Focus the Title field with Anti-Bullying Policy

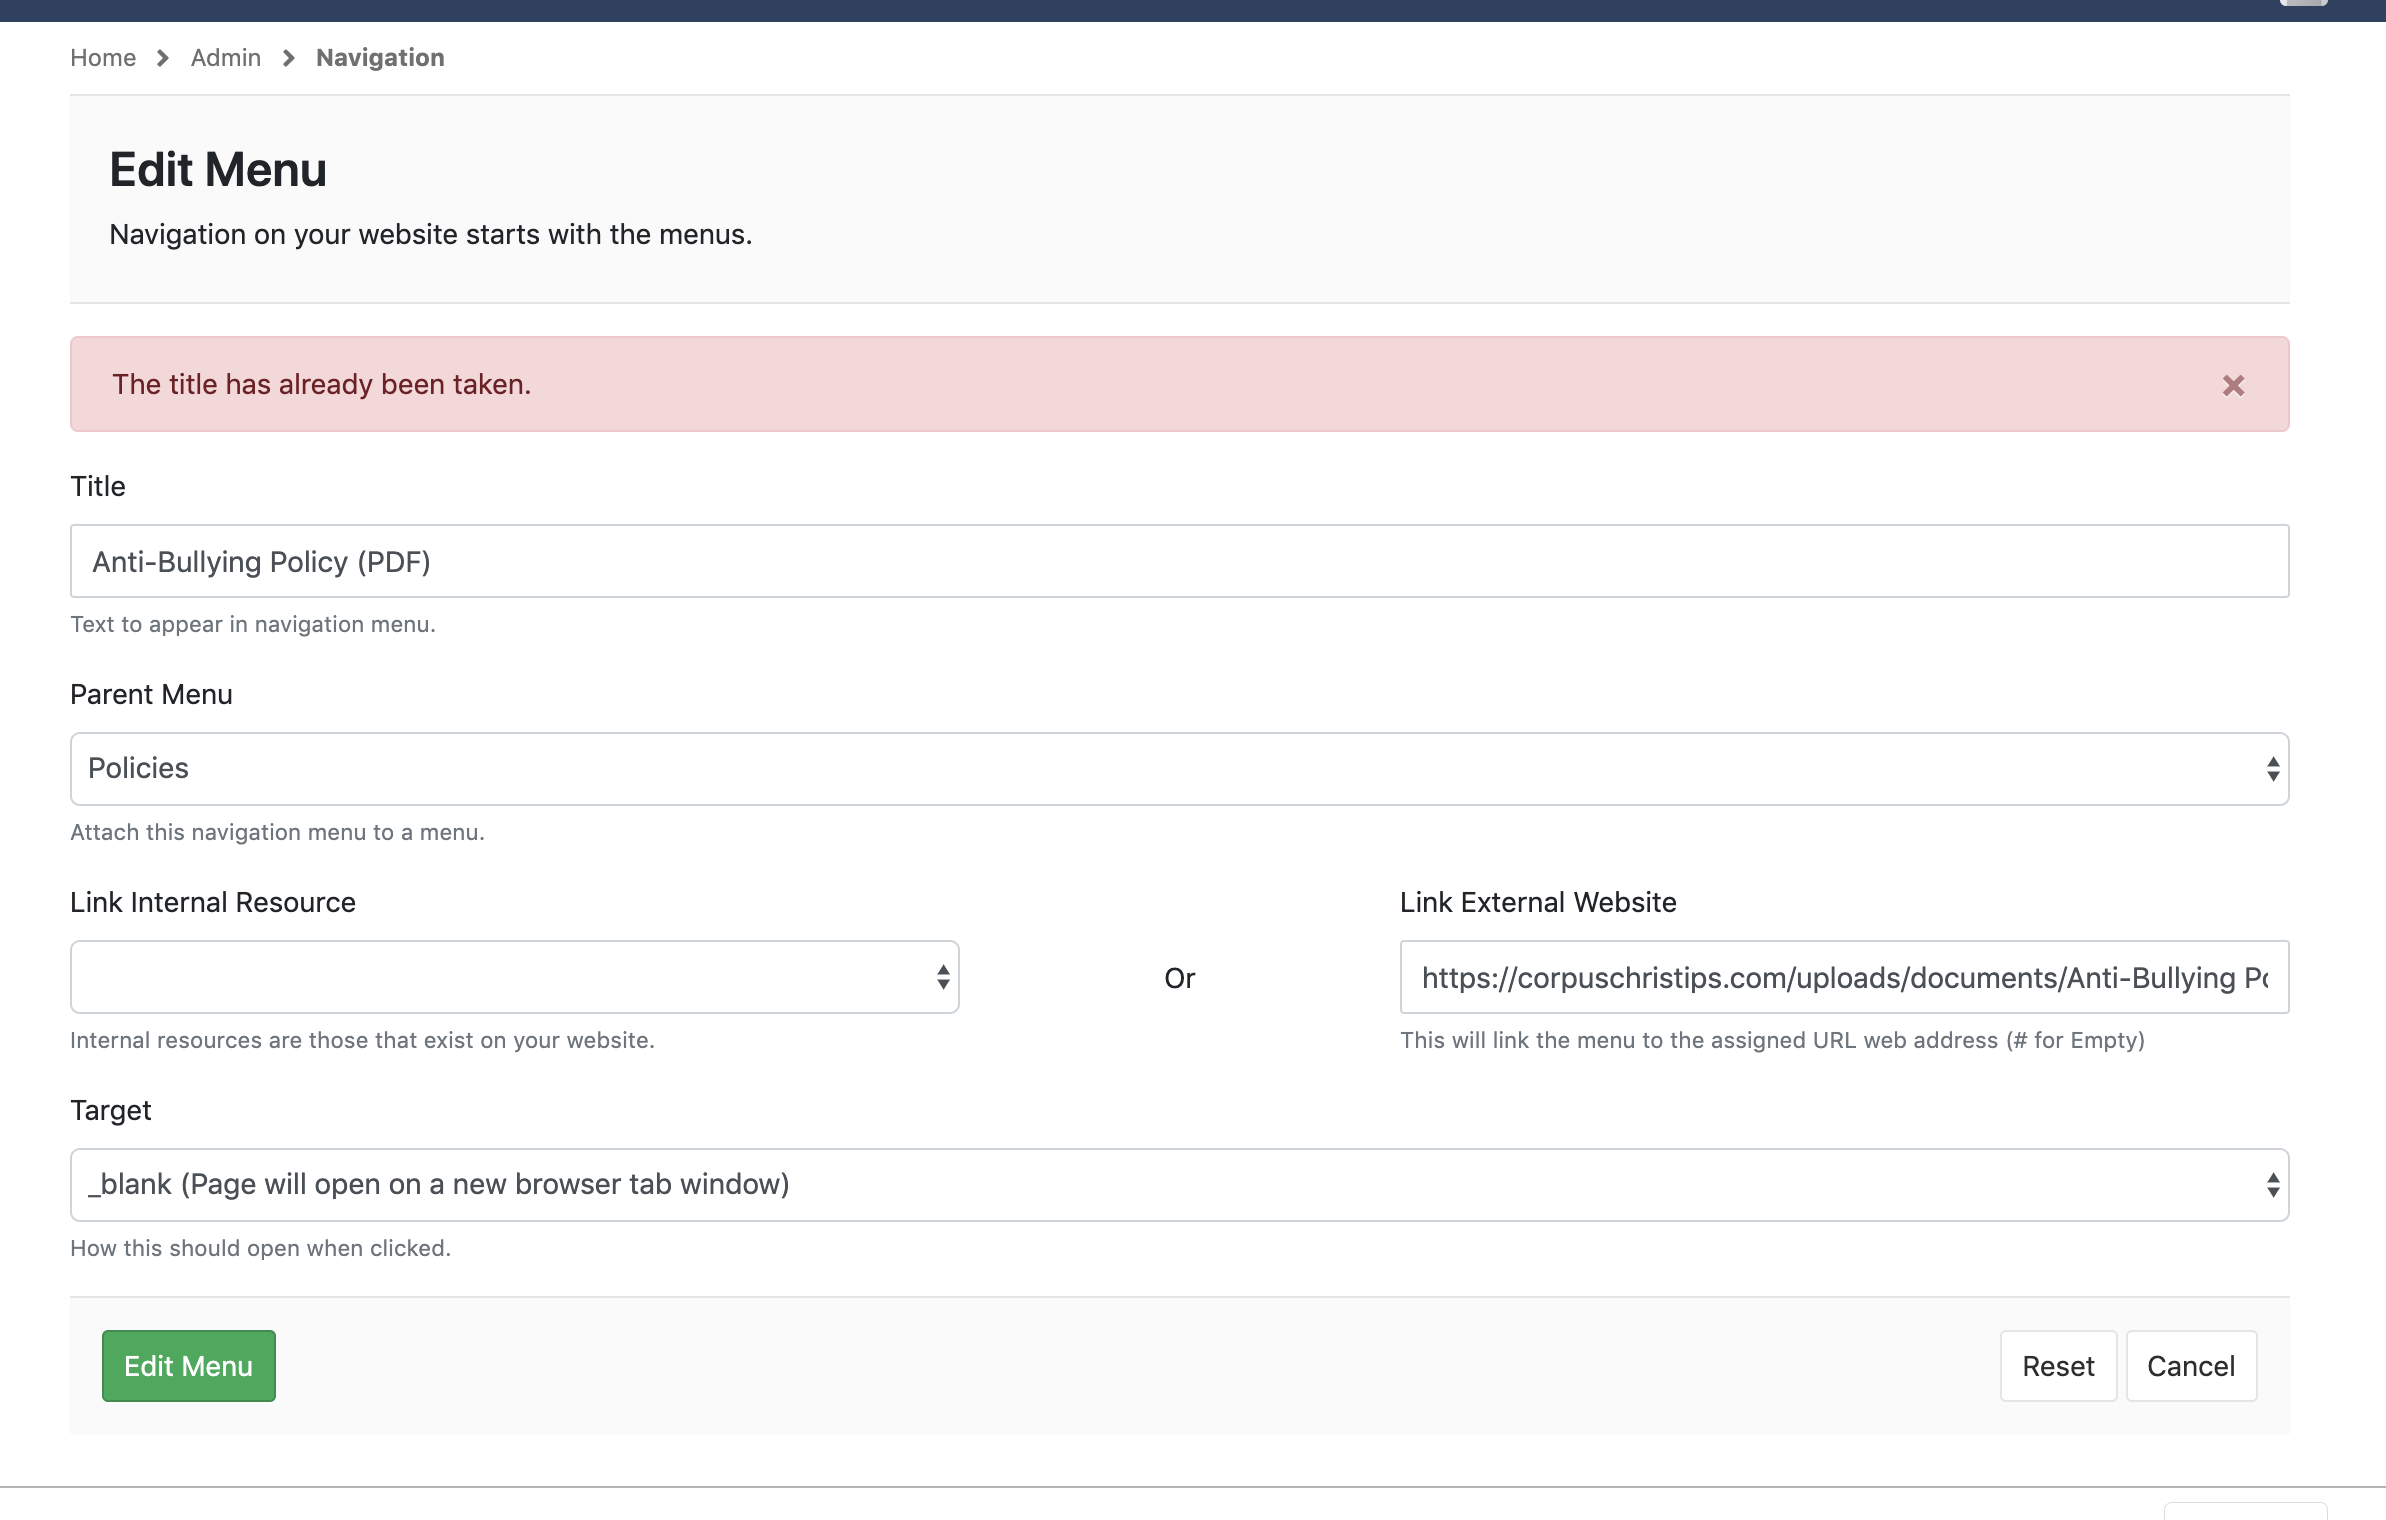(x=1178, y=561)
